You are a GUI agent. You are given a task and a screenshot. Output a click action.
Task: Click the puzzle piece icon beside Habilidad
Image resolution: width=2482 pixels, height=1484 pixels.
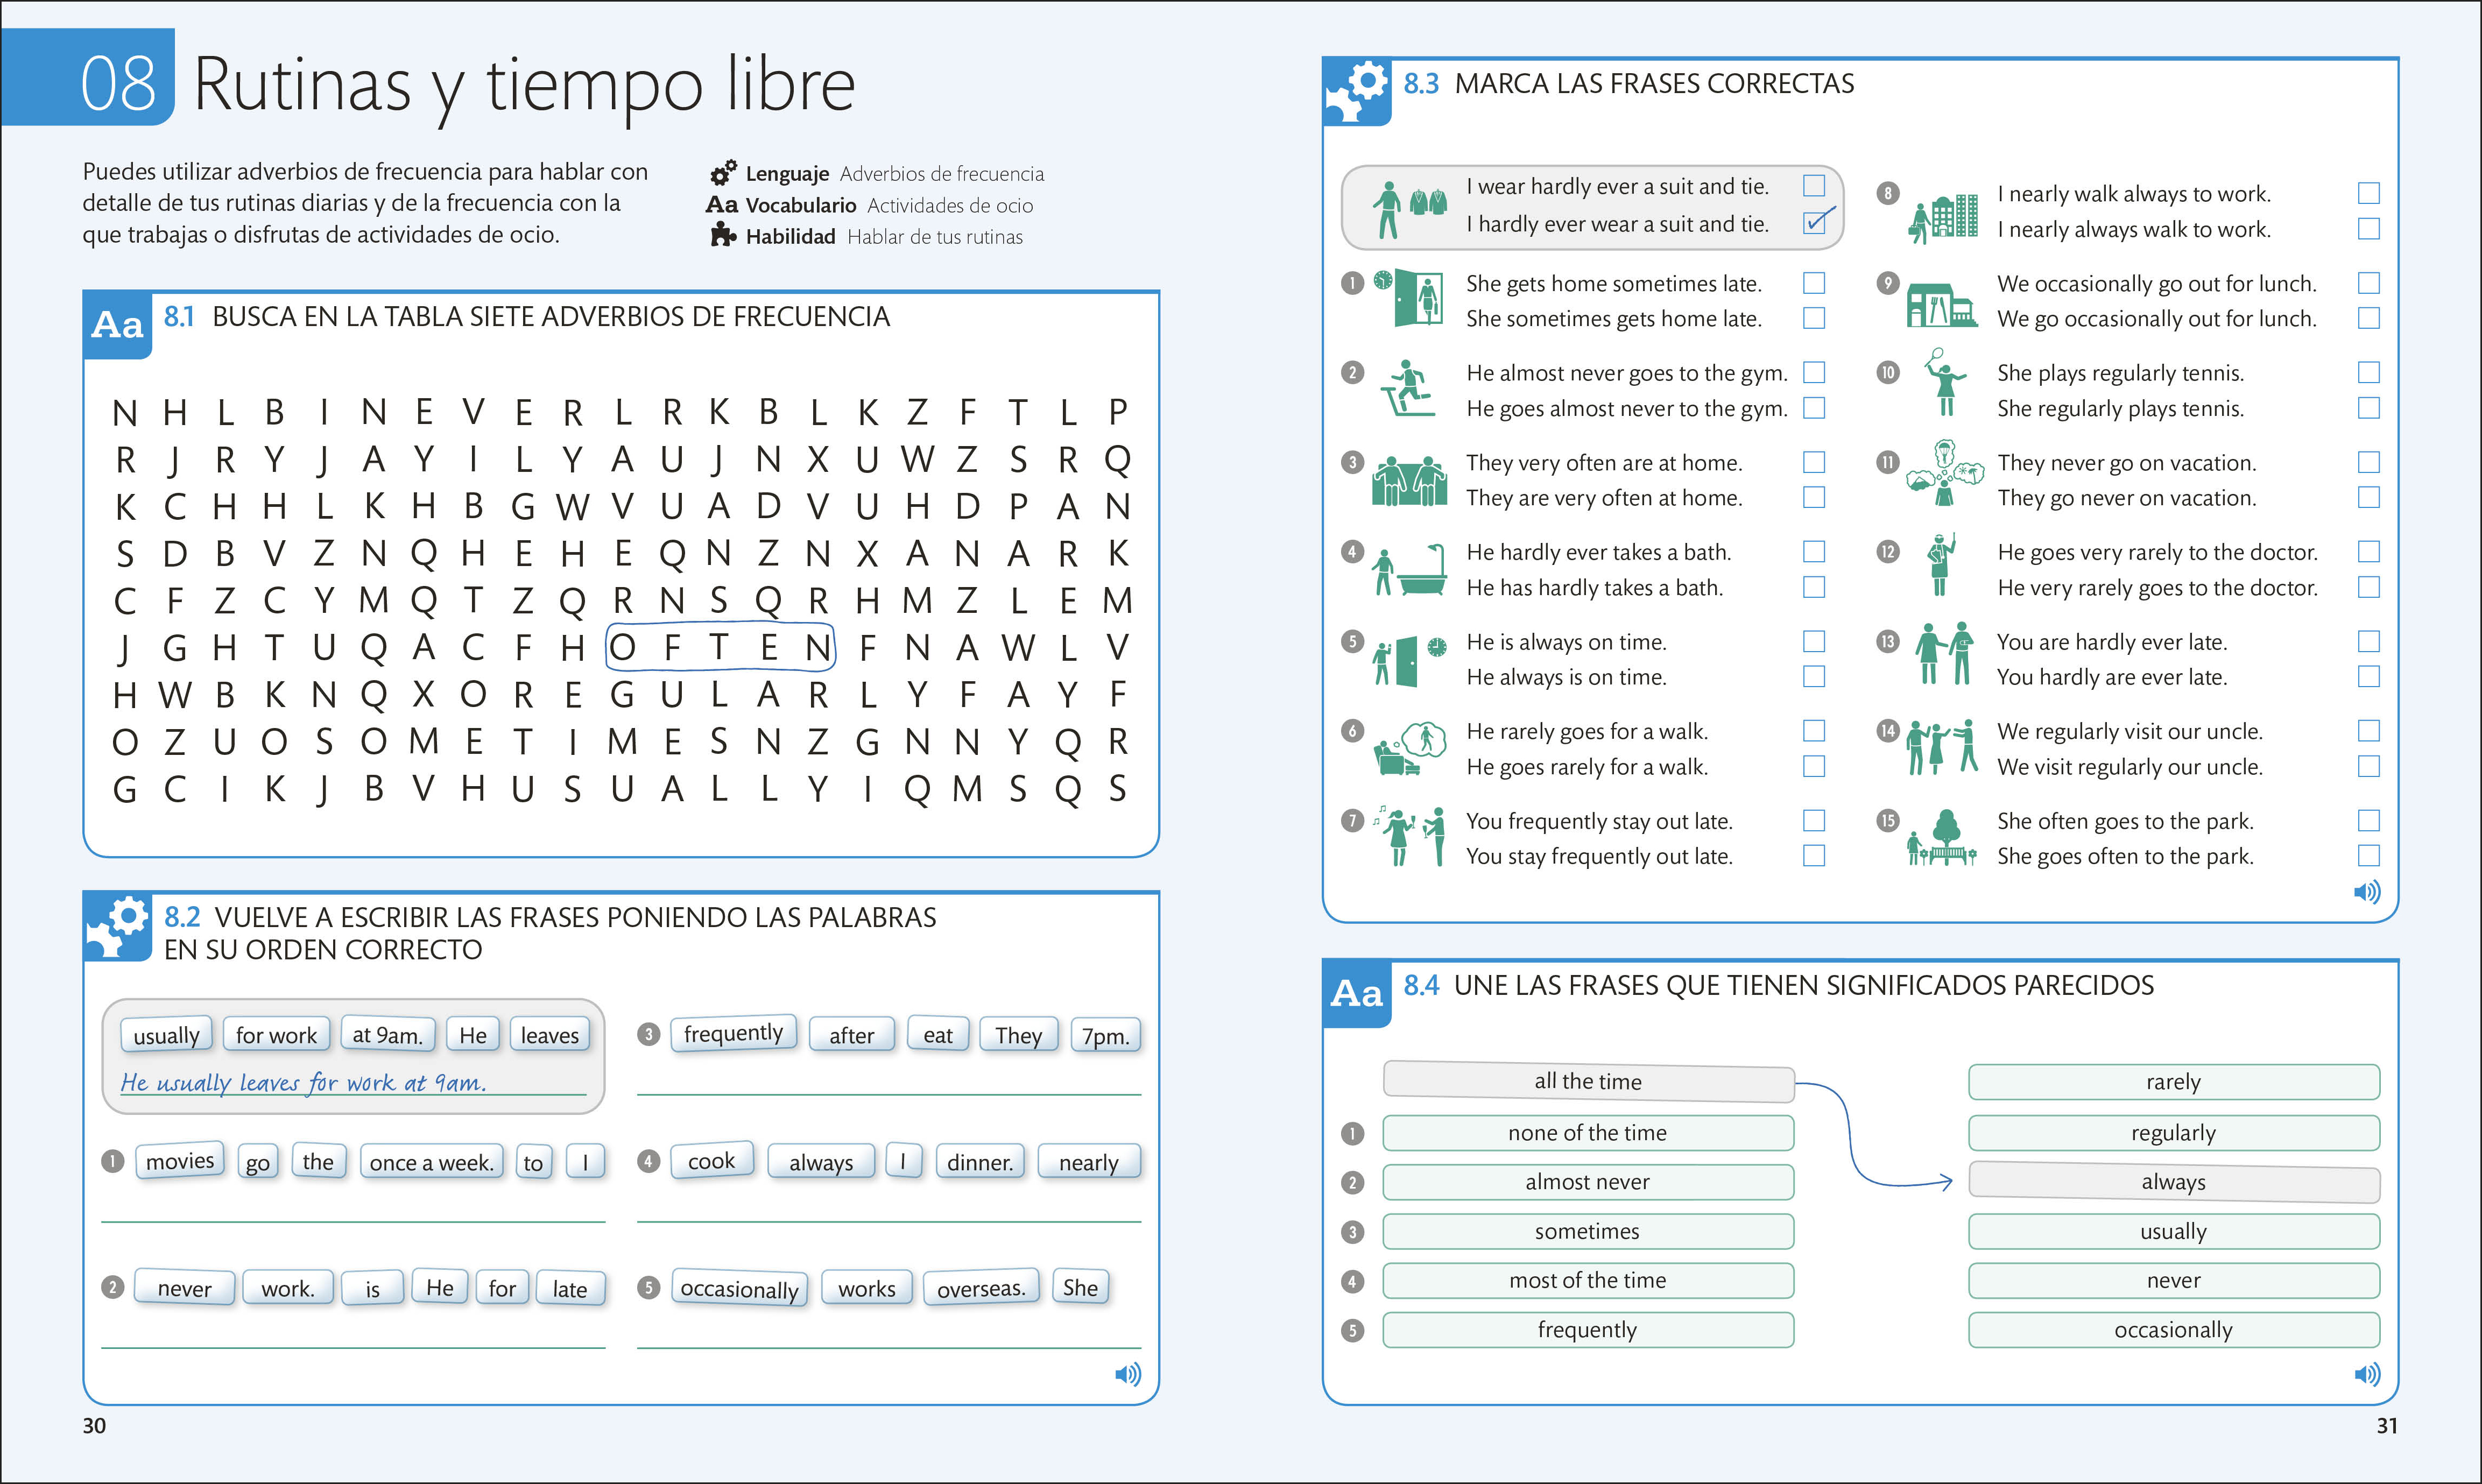coord(722,235)
